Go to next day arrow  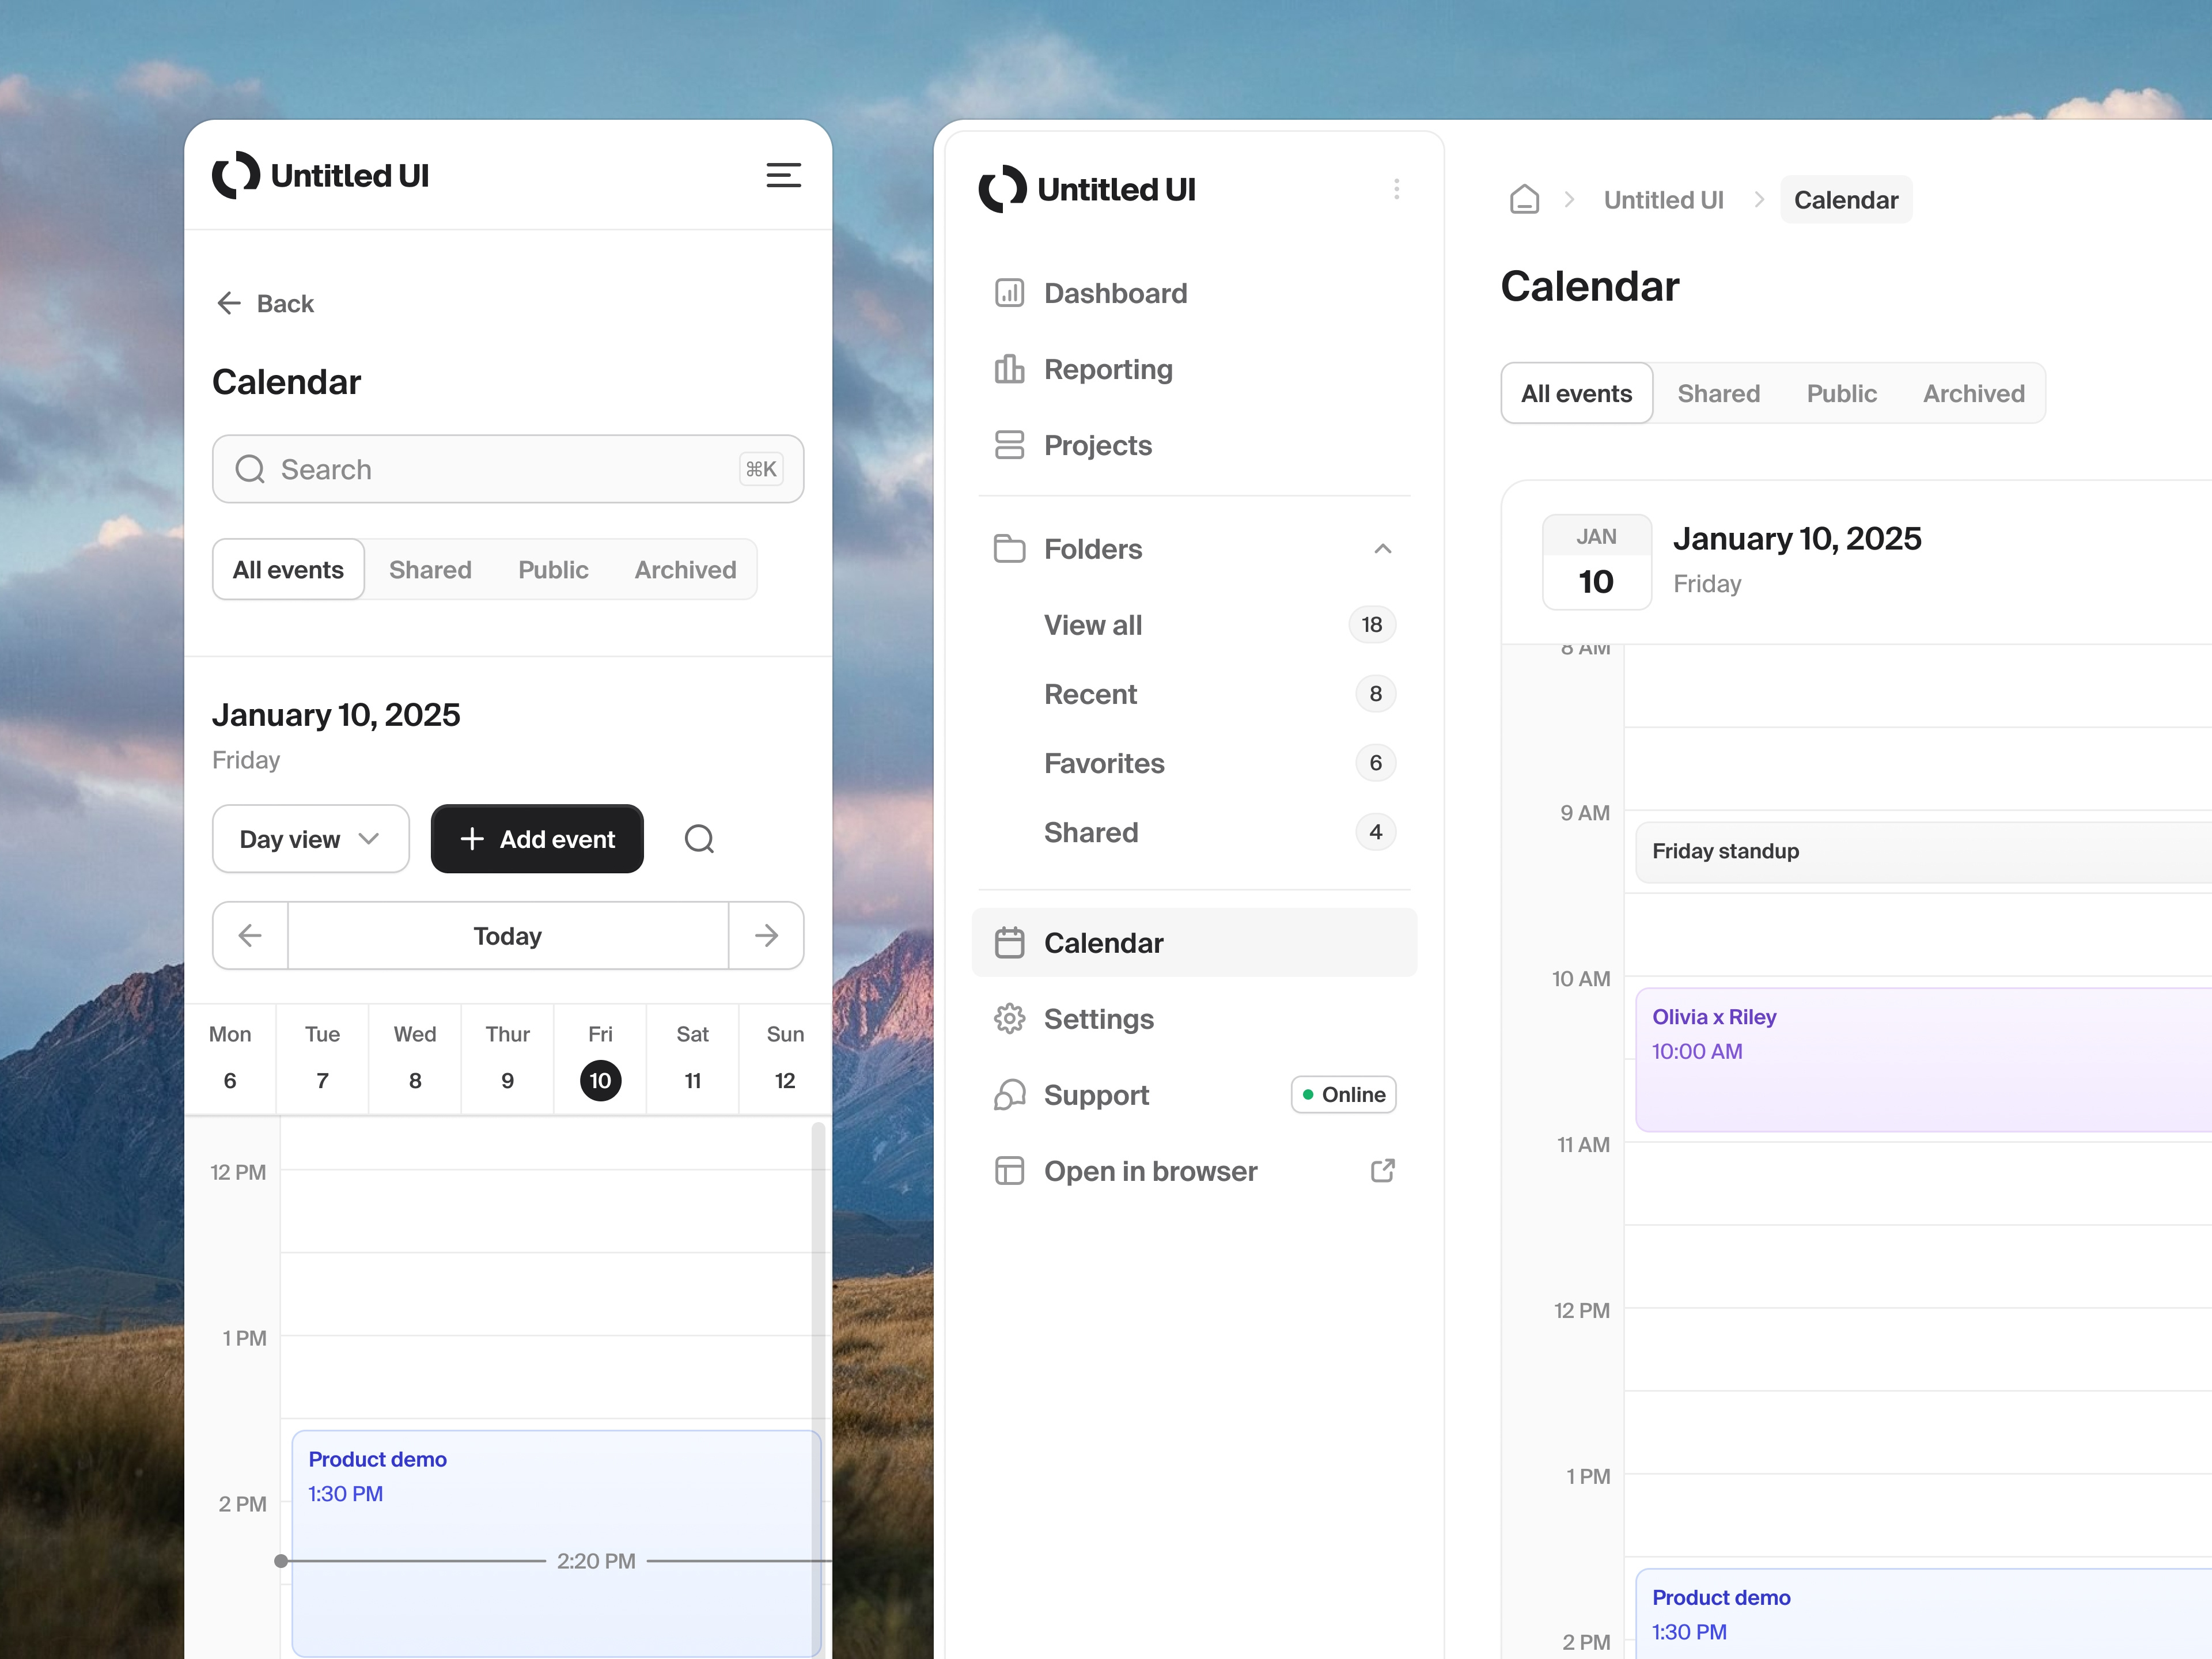(766, 936)
